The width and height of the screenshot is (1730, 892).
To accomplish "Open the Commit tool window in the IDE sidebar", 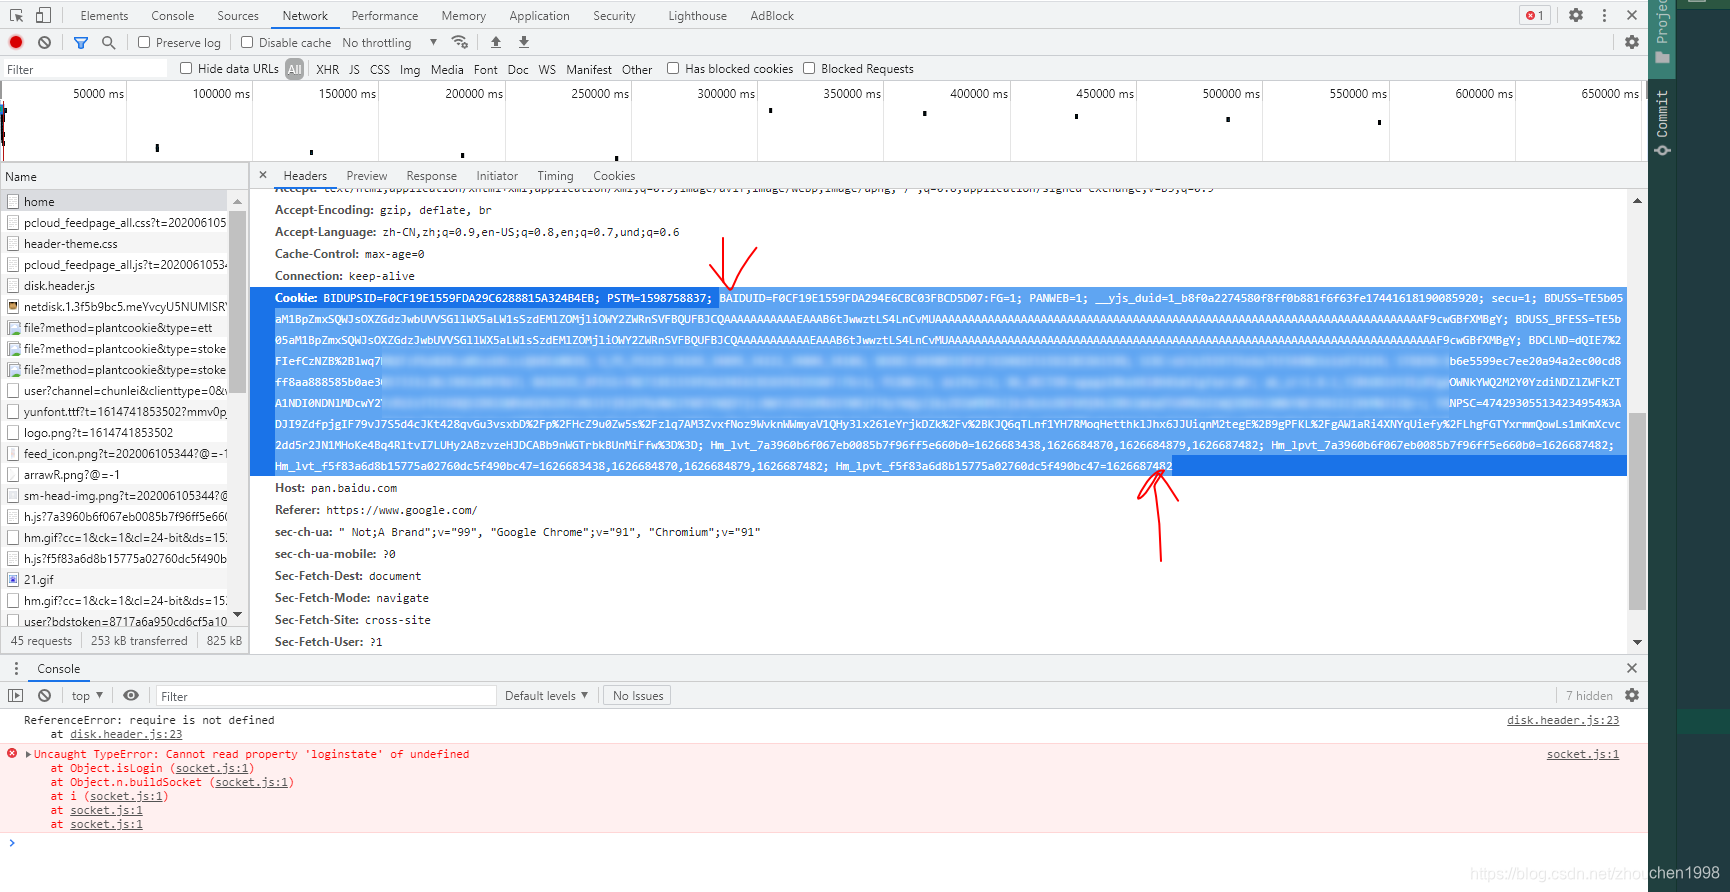I will 1662,123.
